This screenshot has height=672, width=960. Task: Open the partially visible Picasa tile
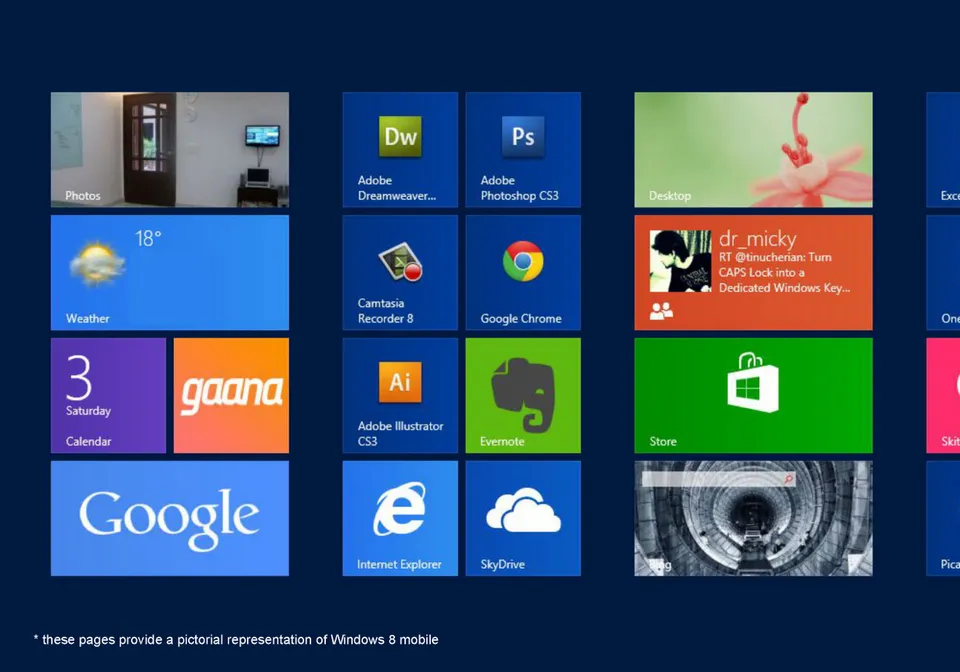click(944, 518)
